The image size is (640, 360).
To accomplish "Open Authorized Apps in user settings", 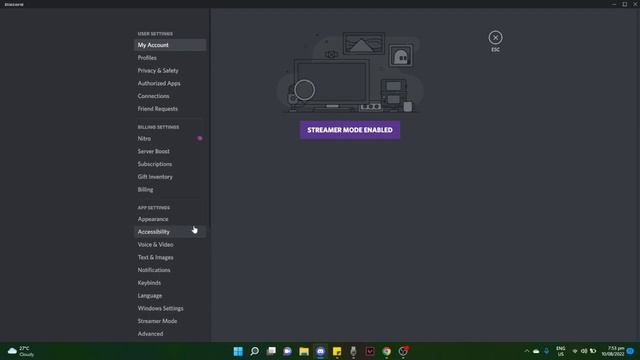I will tap(170, 83).
